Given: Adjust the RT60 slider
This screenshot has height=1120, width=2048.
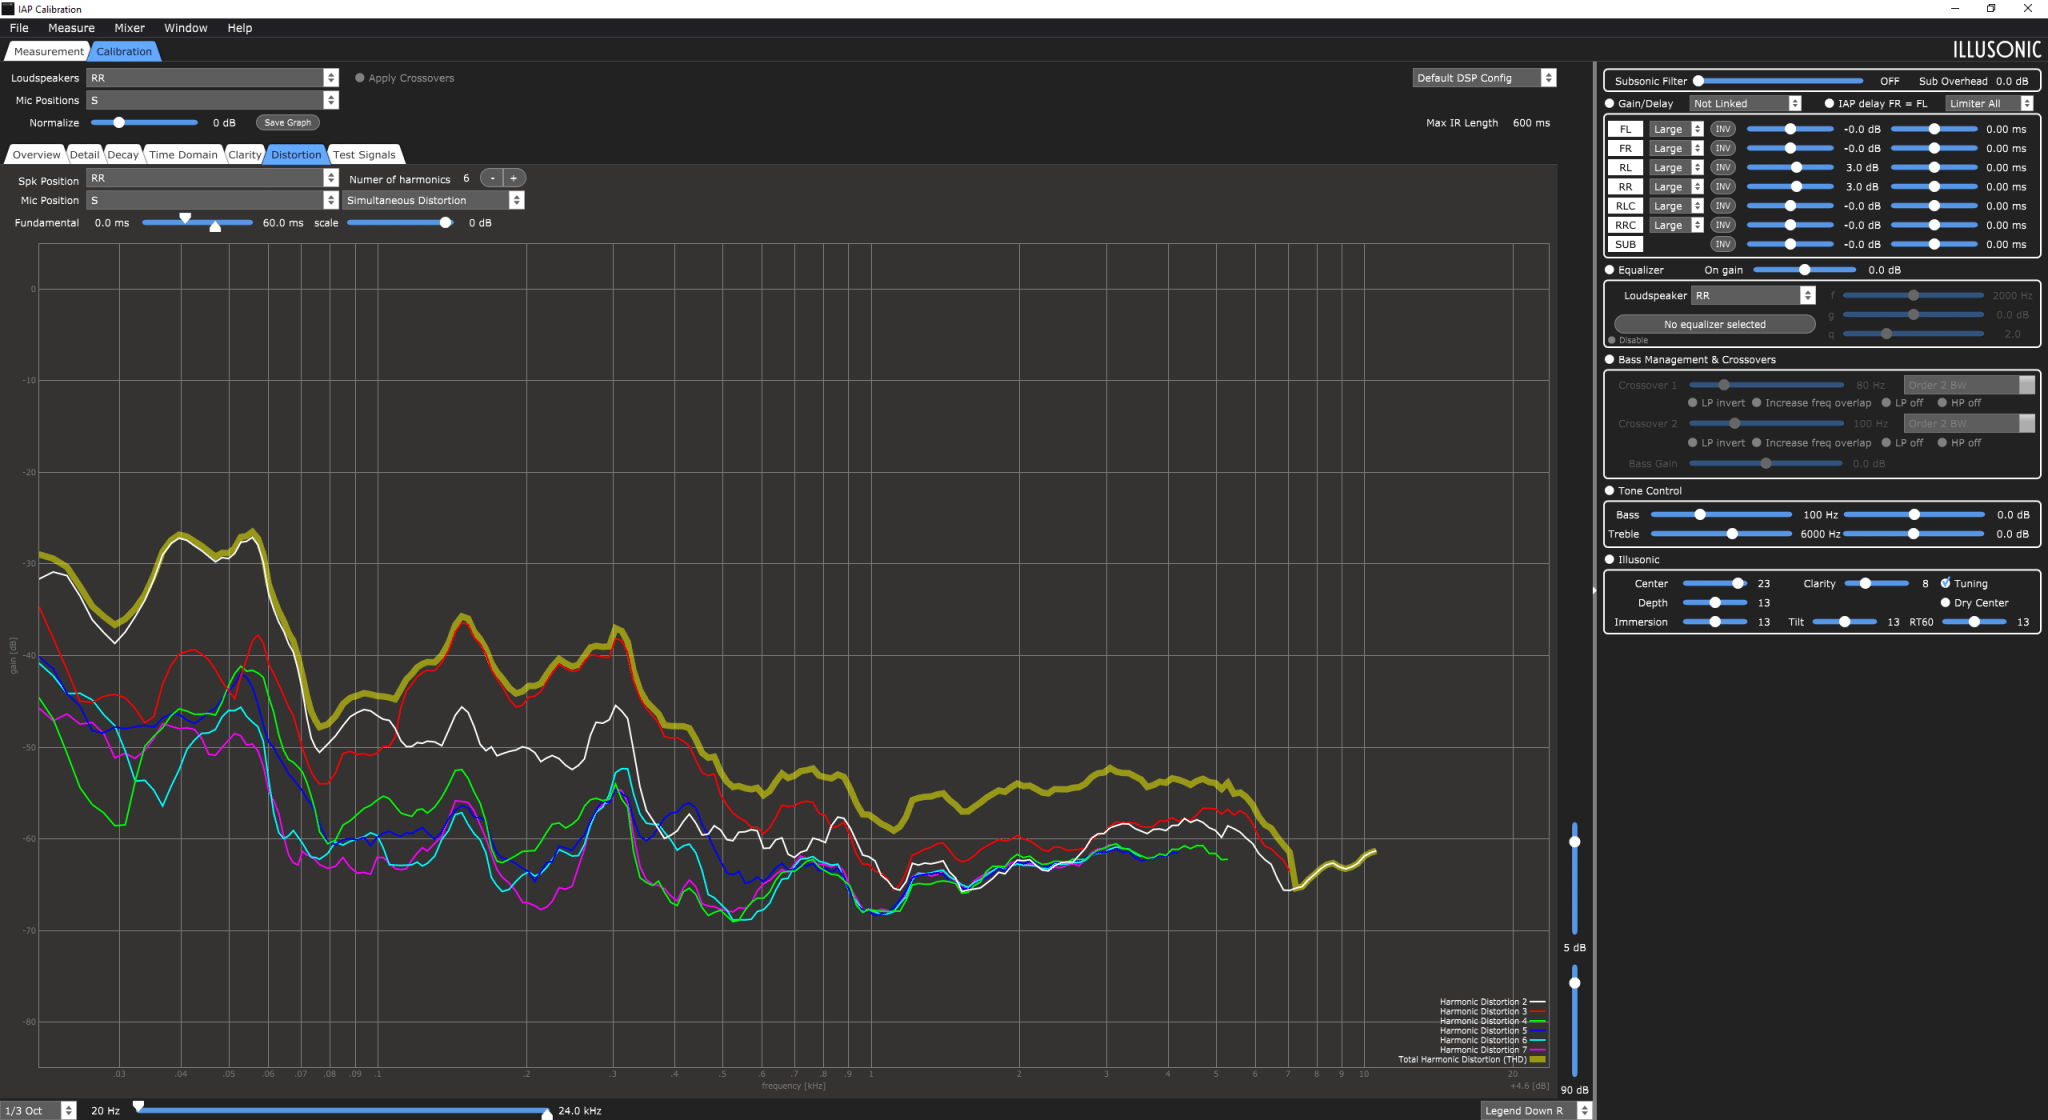Looking at the screenshot, I should [1975, 622].
